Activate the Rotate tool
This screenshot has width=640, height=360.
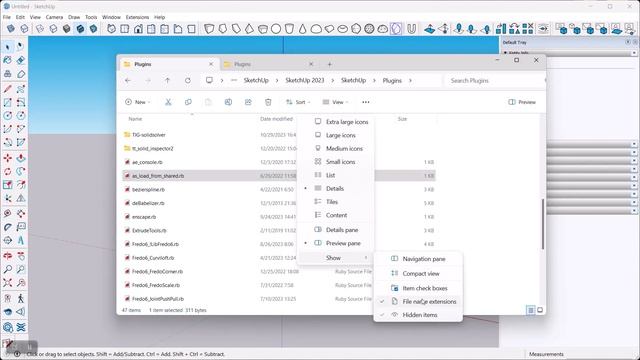7,171
